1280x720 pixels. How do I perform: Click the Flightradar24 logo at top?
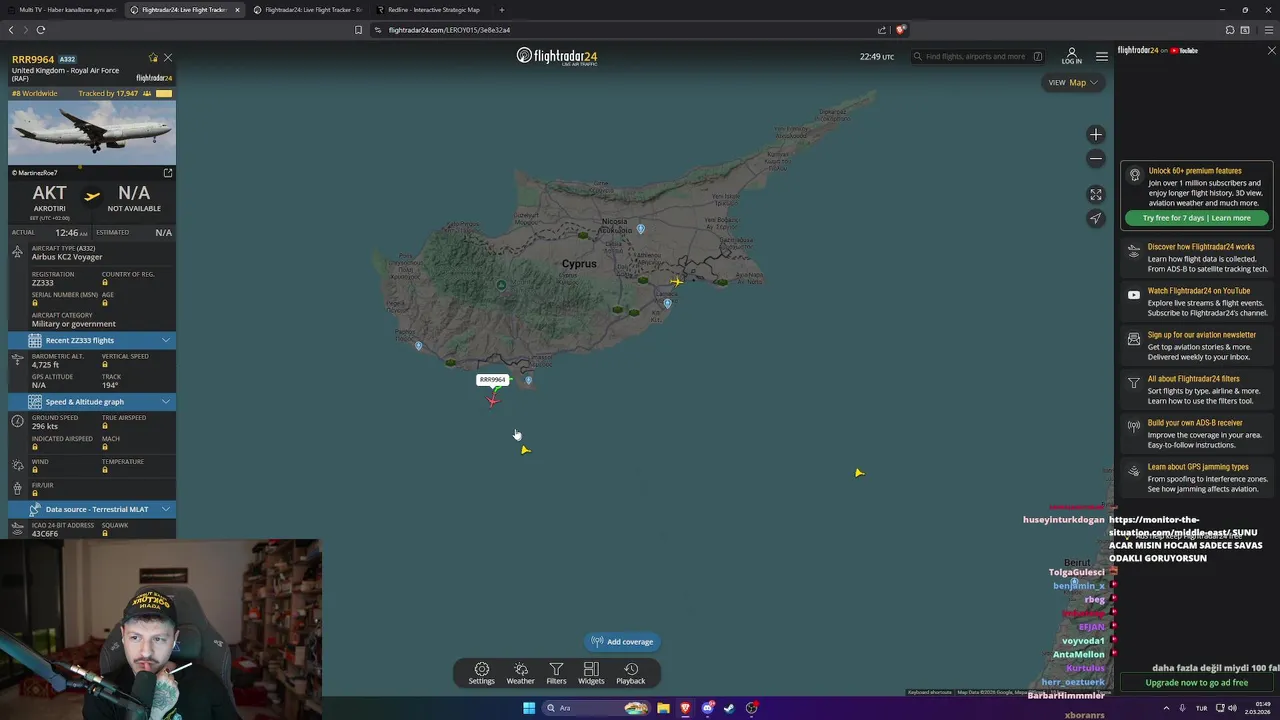coord(557,57)
